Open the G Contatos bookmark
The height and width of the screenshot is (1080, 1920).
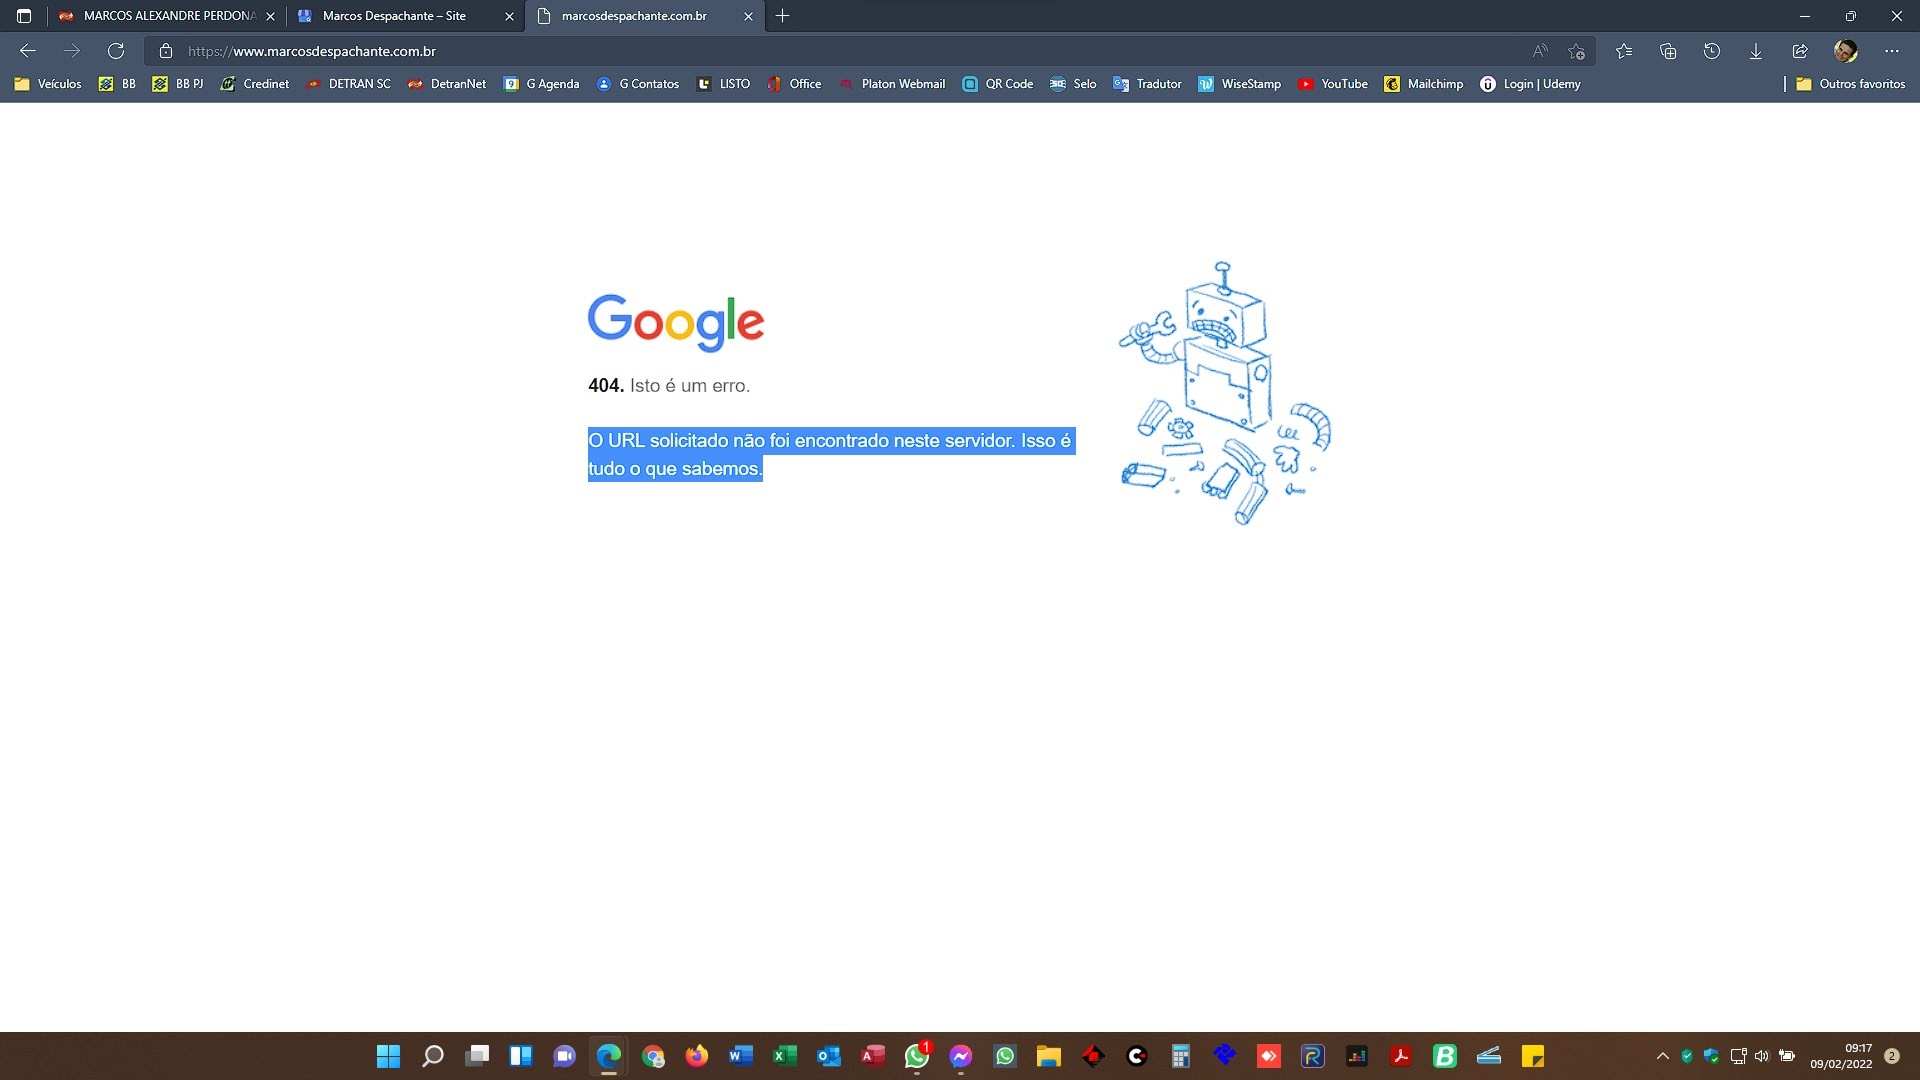click(x=638, y=84)
